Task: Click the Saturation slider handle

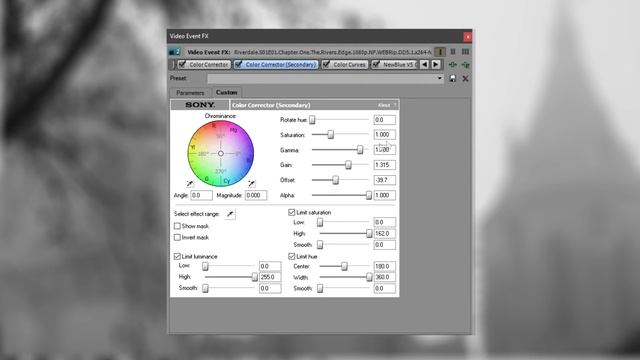Action: [x=331, y=134]
